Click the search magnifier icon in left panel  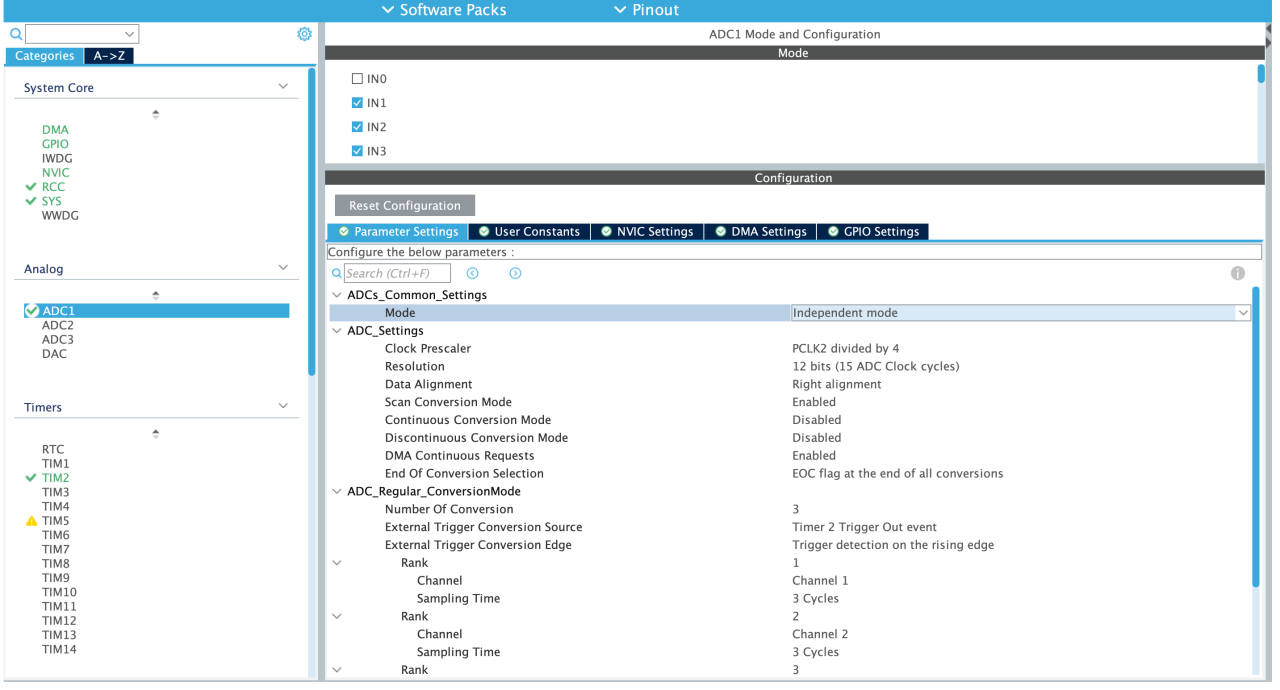[15, 34]
